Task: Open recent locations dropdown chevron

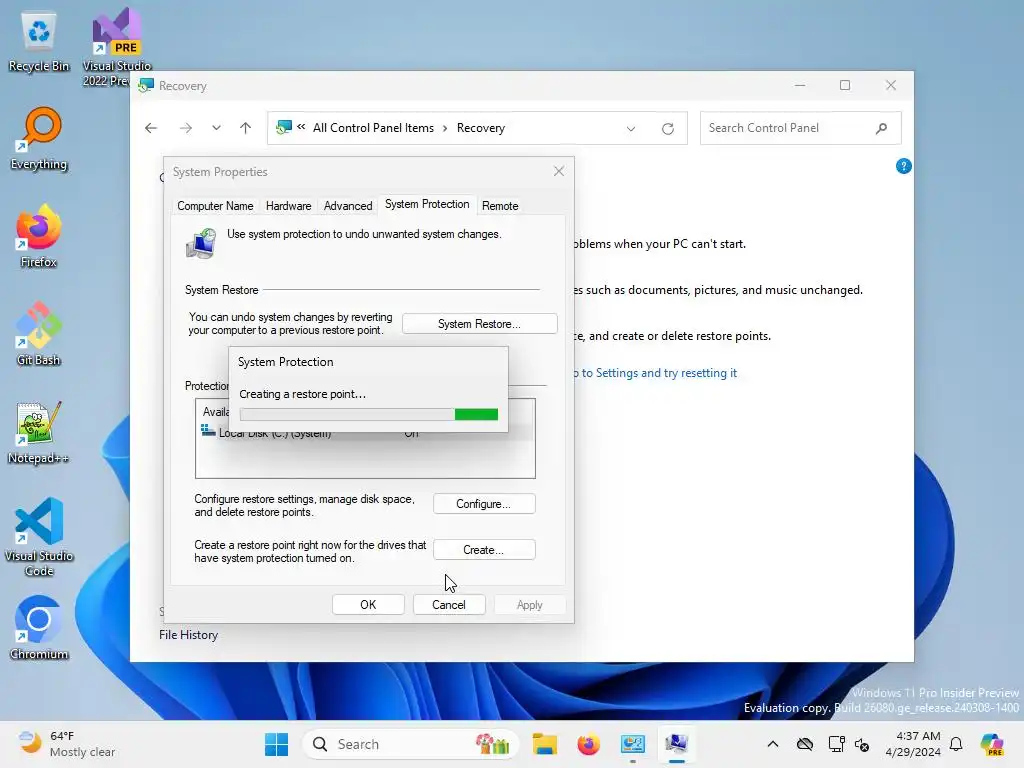Action: pyautogui.click(x=216, y=128)
